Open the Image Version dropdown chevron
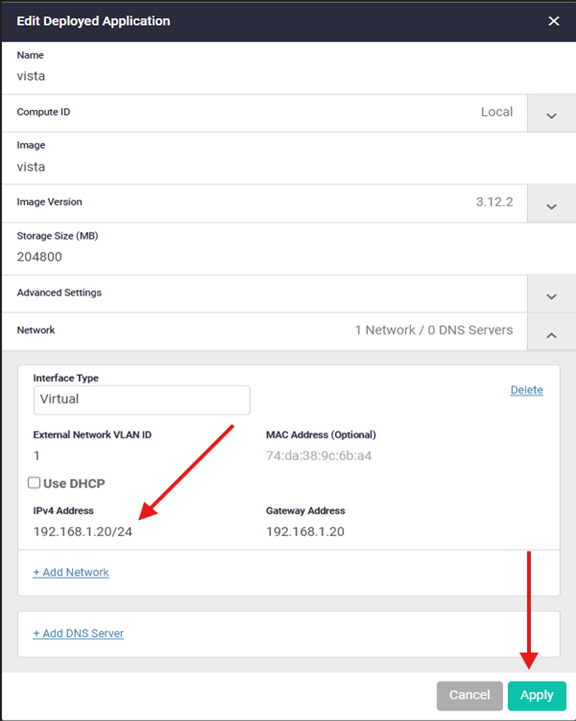 point(551,205)
